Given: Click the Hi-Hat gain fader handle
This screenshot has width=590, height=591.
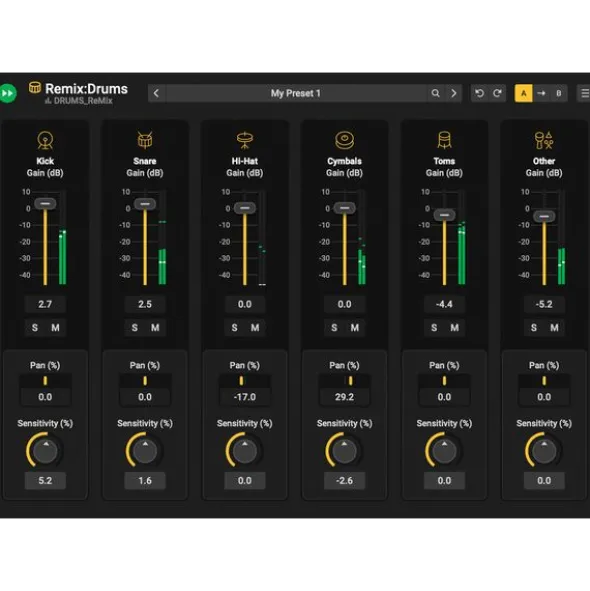Looking at the screenshot, I should coord(245,208).
